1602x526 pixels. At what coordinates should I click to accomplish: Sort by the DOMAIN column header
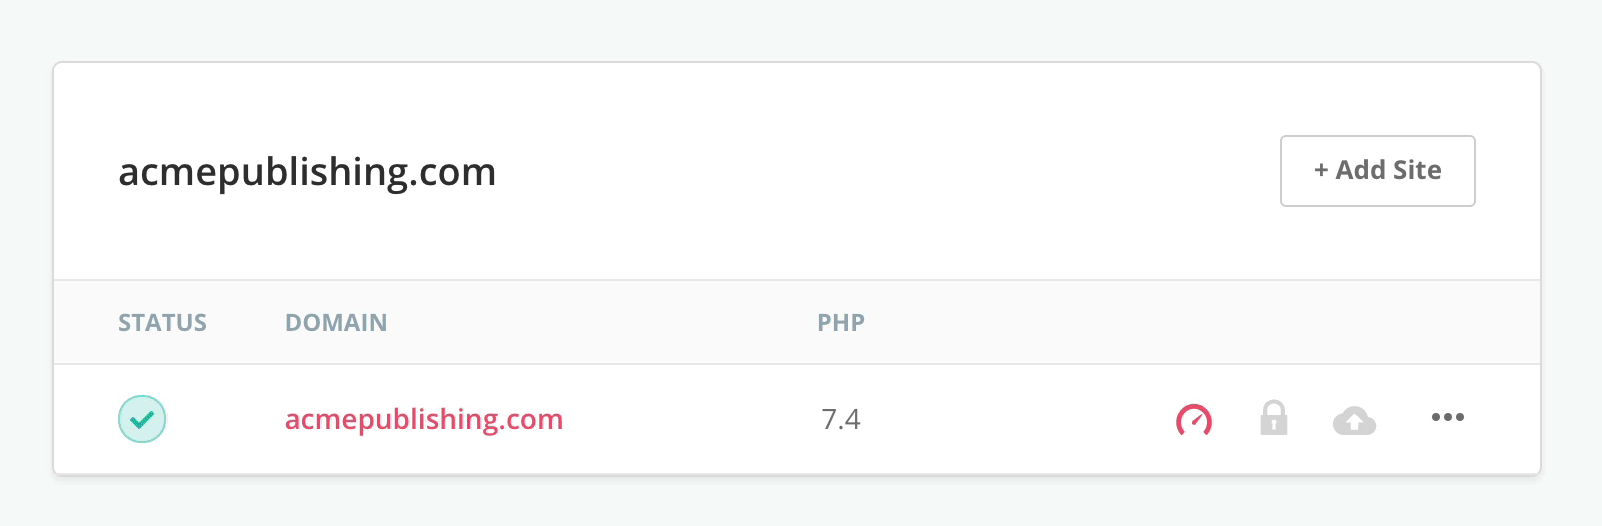click(336, 323)
